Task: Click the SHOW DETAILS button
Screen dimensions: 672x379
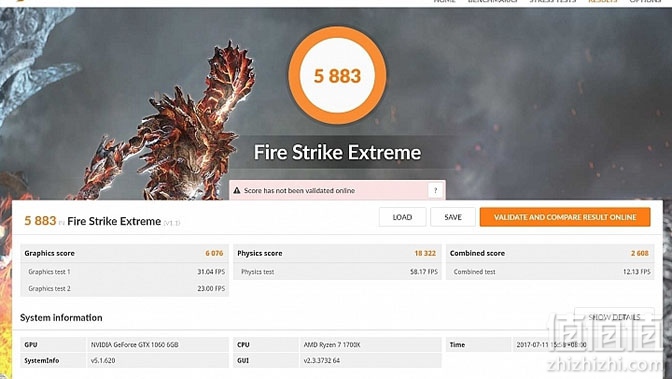Action: click(x=614, y=317)
